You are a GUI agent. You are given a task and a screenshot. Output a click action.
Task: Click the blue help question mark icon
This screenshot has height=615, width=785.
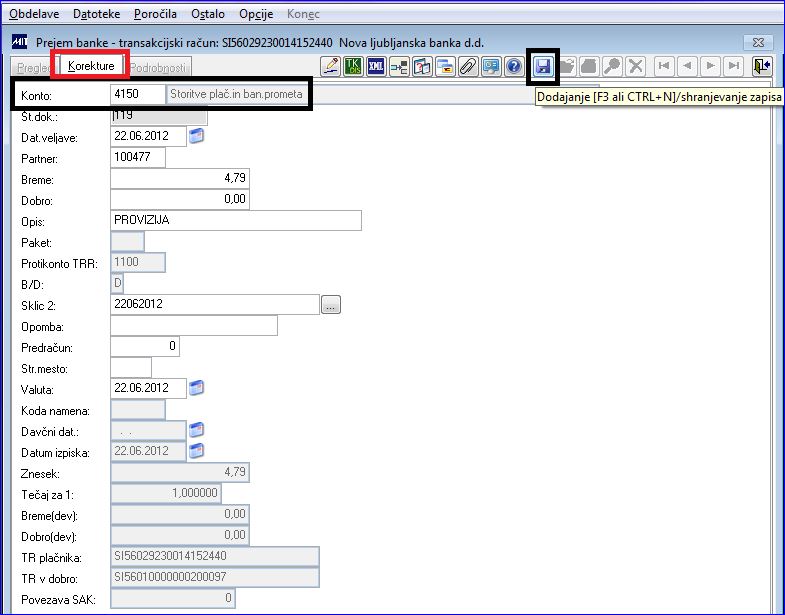pos(514,67)
